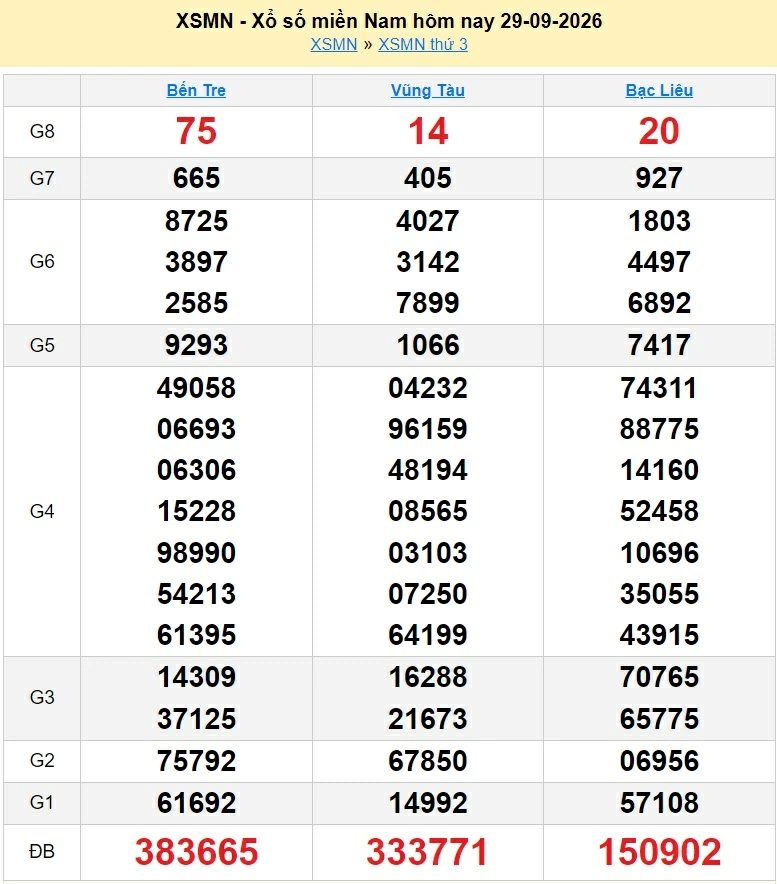Select the G6 row label

point(42,262)
